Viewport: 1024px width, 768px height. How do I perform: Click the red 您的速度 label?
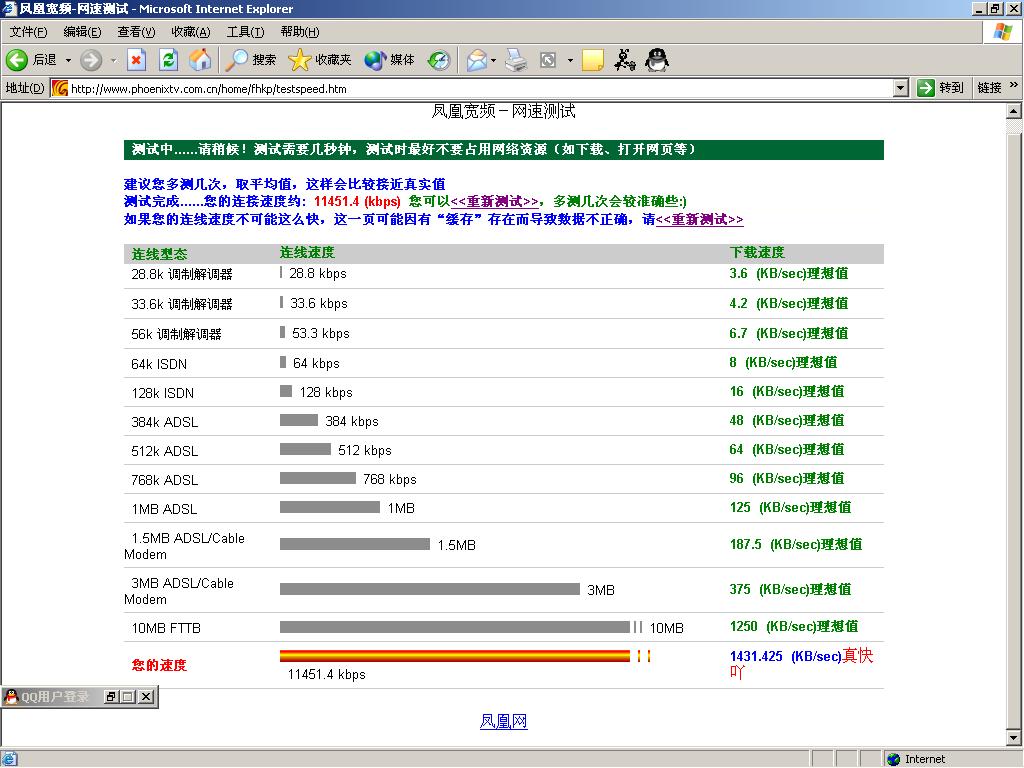(159, 665)
